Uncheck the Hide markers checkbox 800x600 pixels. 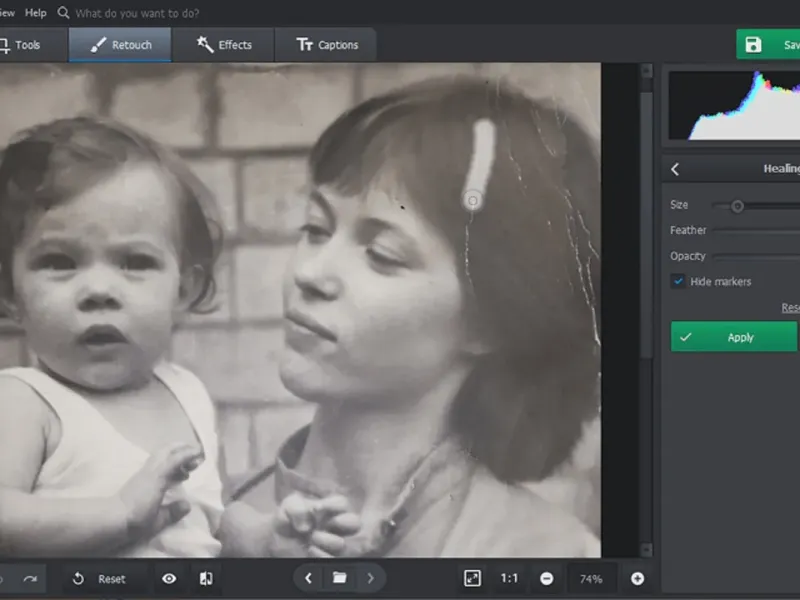[x=678, y=282]
